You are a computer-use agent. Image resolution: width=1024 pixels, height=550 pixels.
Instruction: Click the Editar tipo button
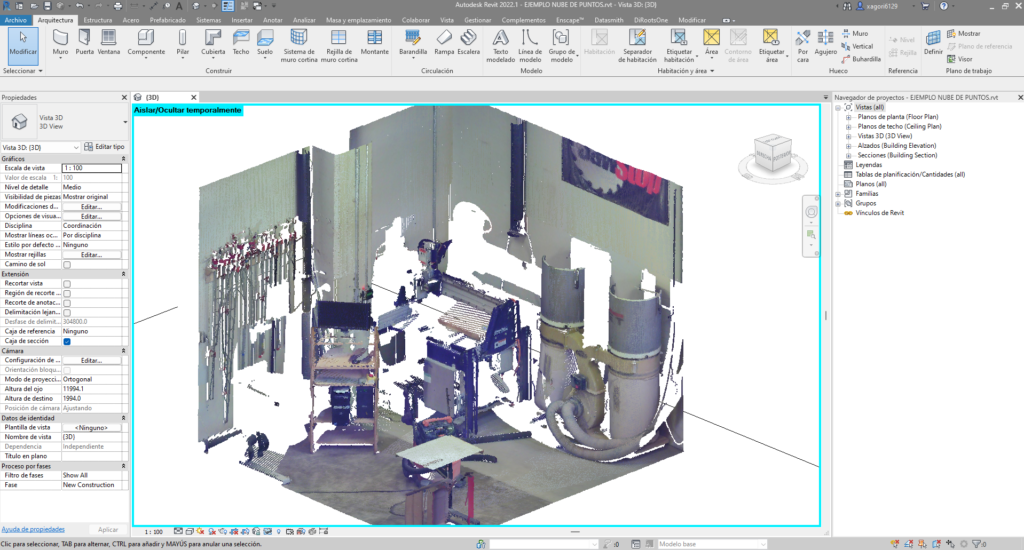point(104,147)
